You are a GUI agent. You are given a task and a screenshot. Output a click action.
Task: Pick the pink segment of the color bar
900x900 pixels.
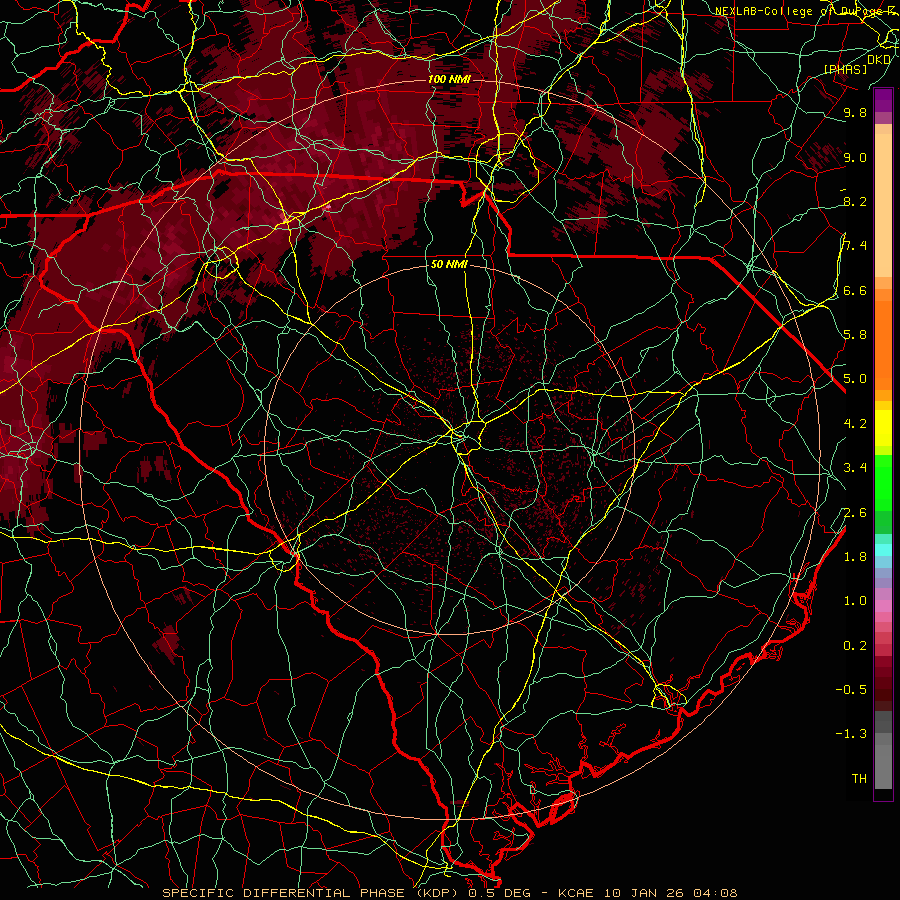tap(883, 606)
